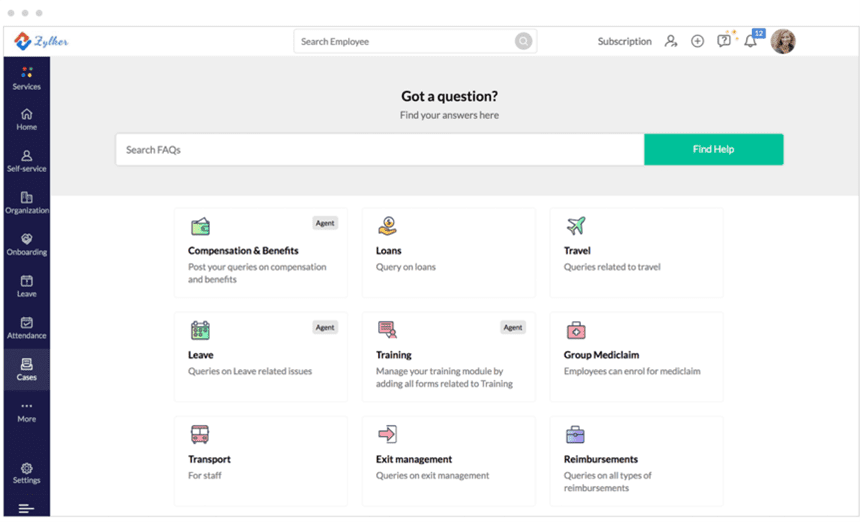This screenshot has height=522, width=860.
Task: Click the Search FAQs input field
Action: 380,149
